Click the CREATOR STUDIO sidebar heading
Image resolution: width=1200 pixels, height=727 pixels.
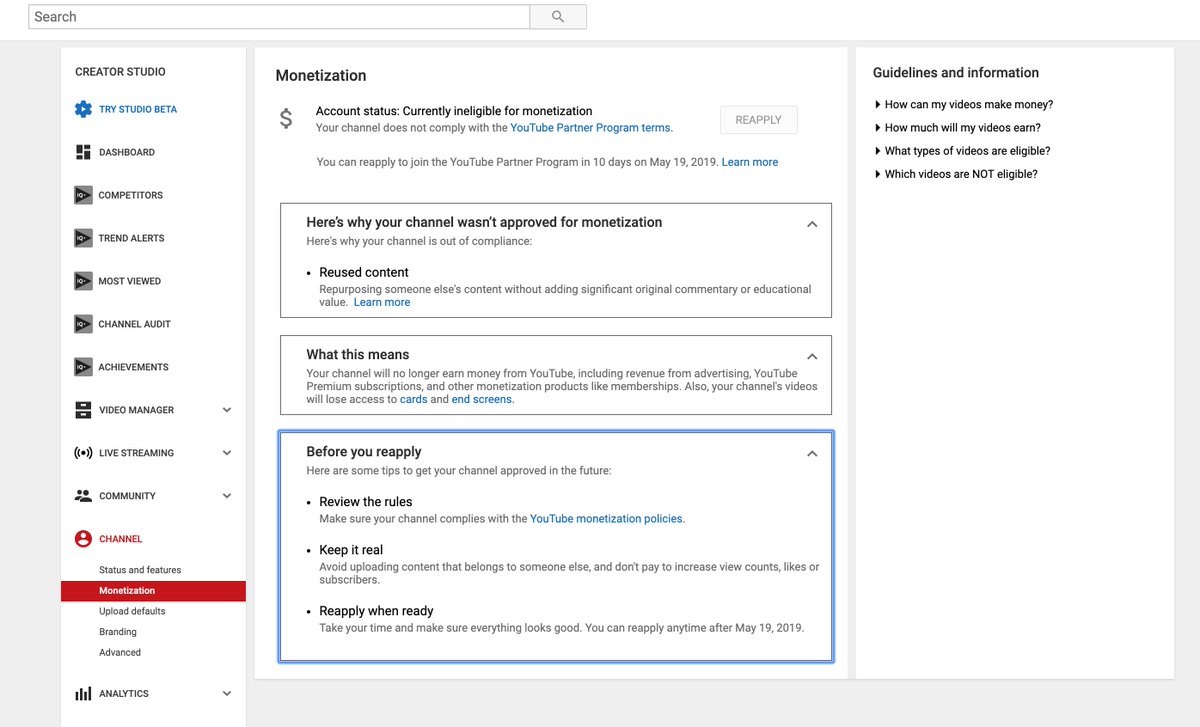[x=120, y=72]
